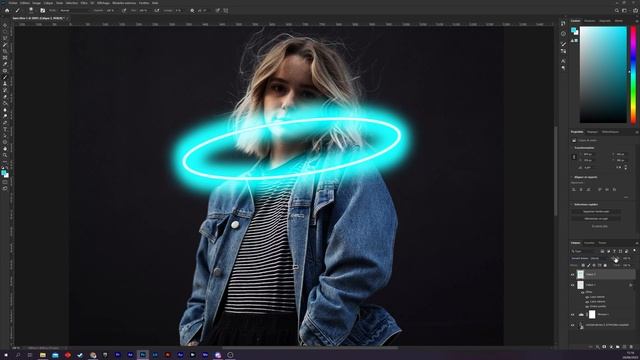Click Sélectionner un sujet button
This screenshot has height=360, width=640.
596,219
